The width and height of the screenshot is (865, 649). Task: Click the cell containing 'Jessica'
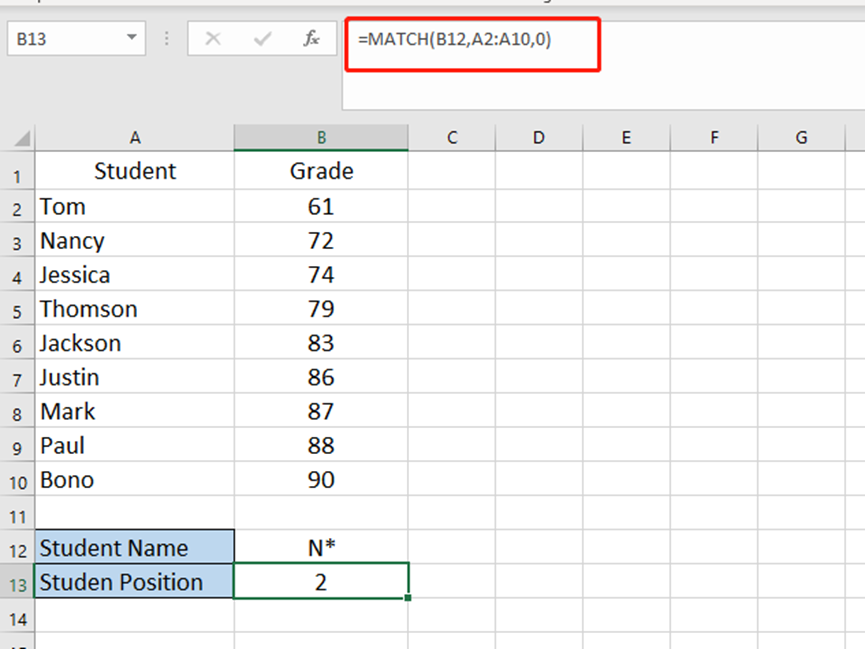[135, 275]
